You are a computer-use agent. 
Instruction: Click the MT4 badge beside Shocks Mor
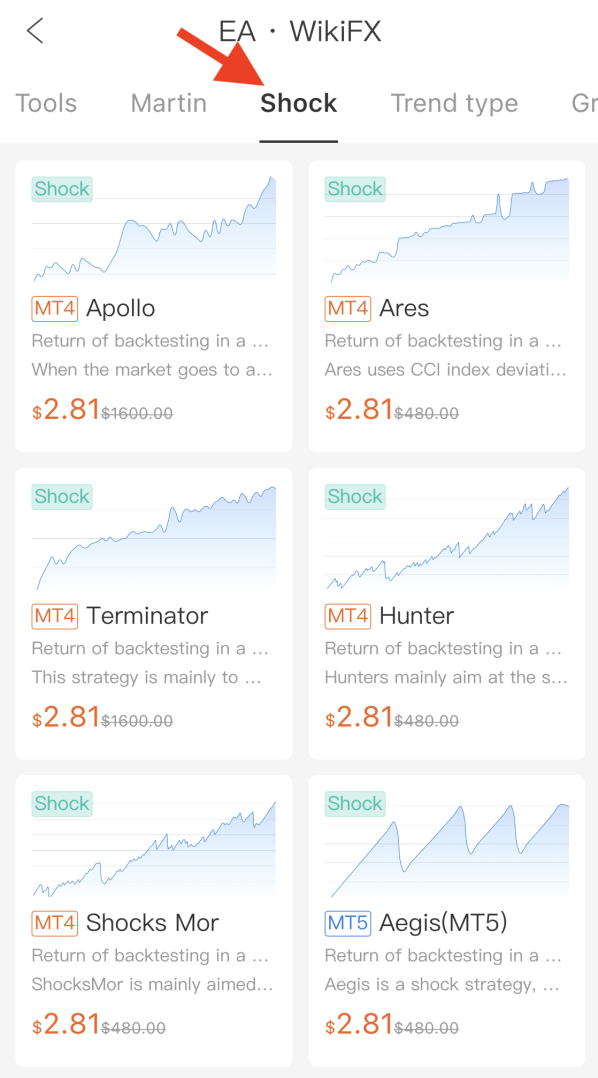click(x=55, y=923)
